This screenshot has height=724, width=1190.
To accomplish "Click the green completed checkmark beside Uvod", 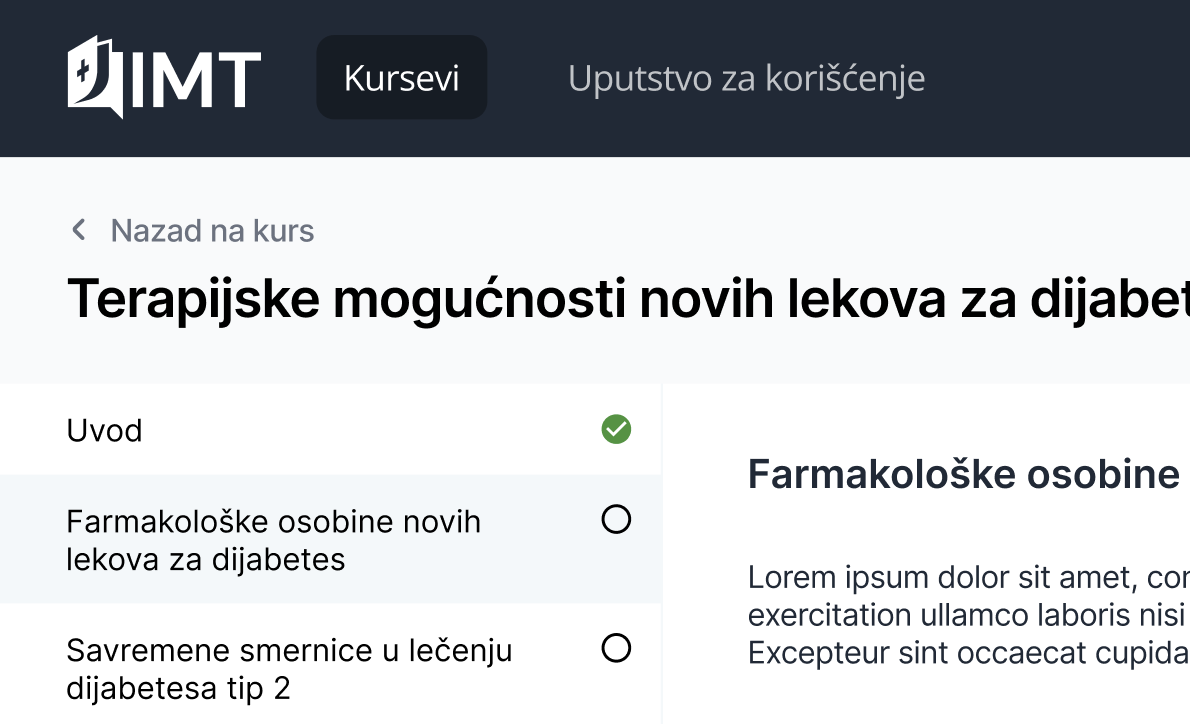I will pos(616,430).
